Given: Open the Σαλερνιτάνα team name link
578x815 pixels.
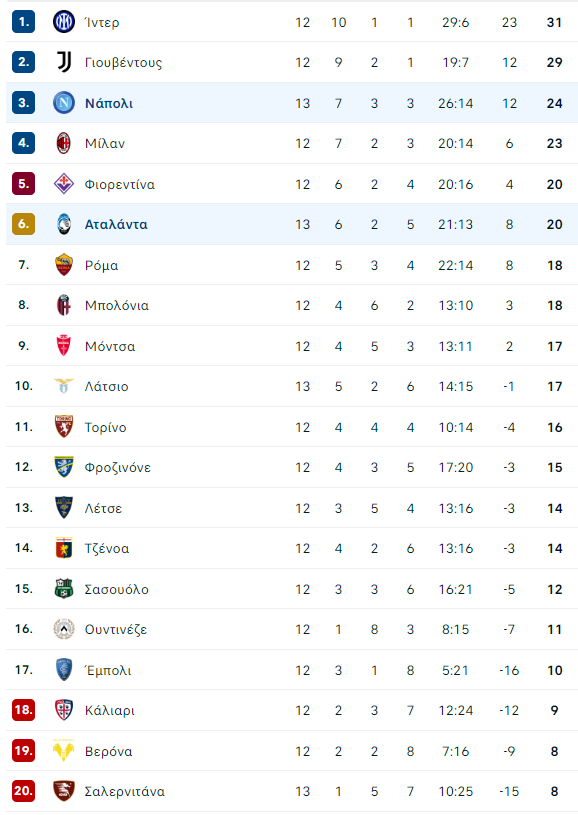Looking at the screenshot, I should point(125,792).
